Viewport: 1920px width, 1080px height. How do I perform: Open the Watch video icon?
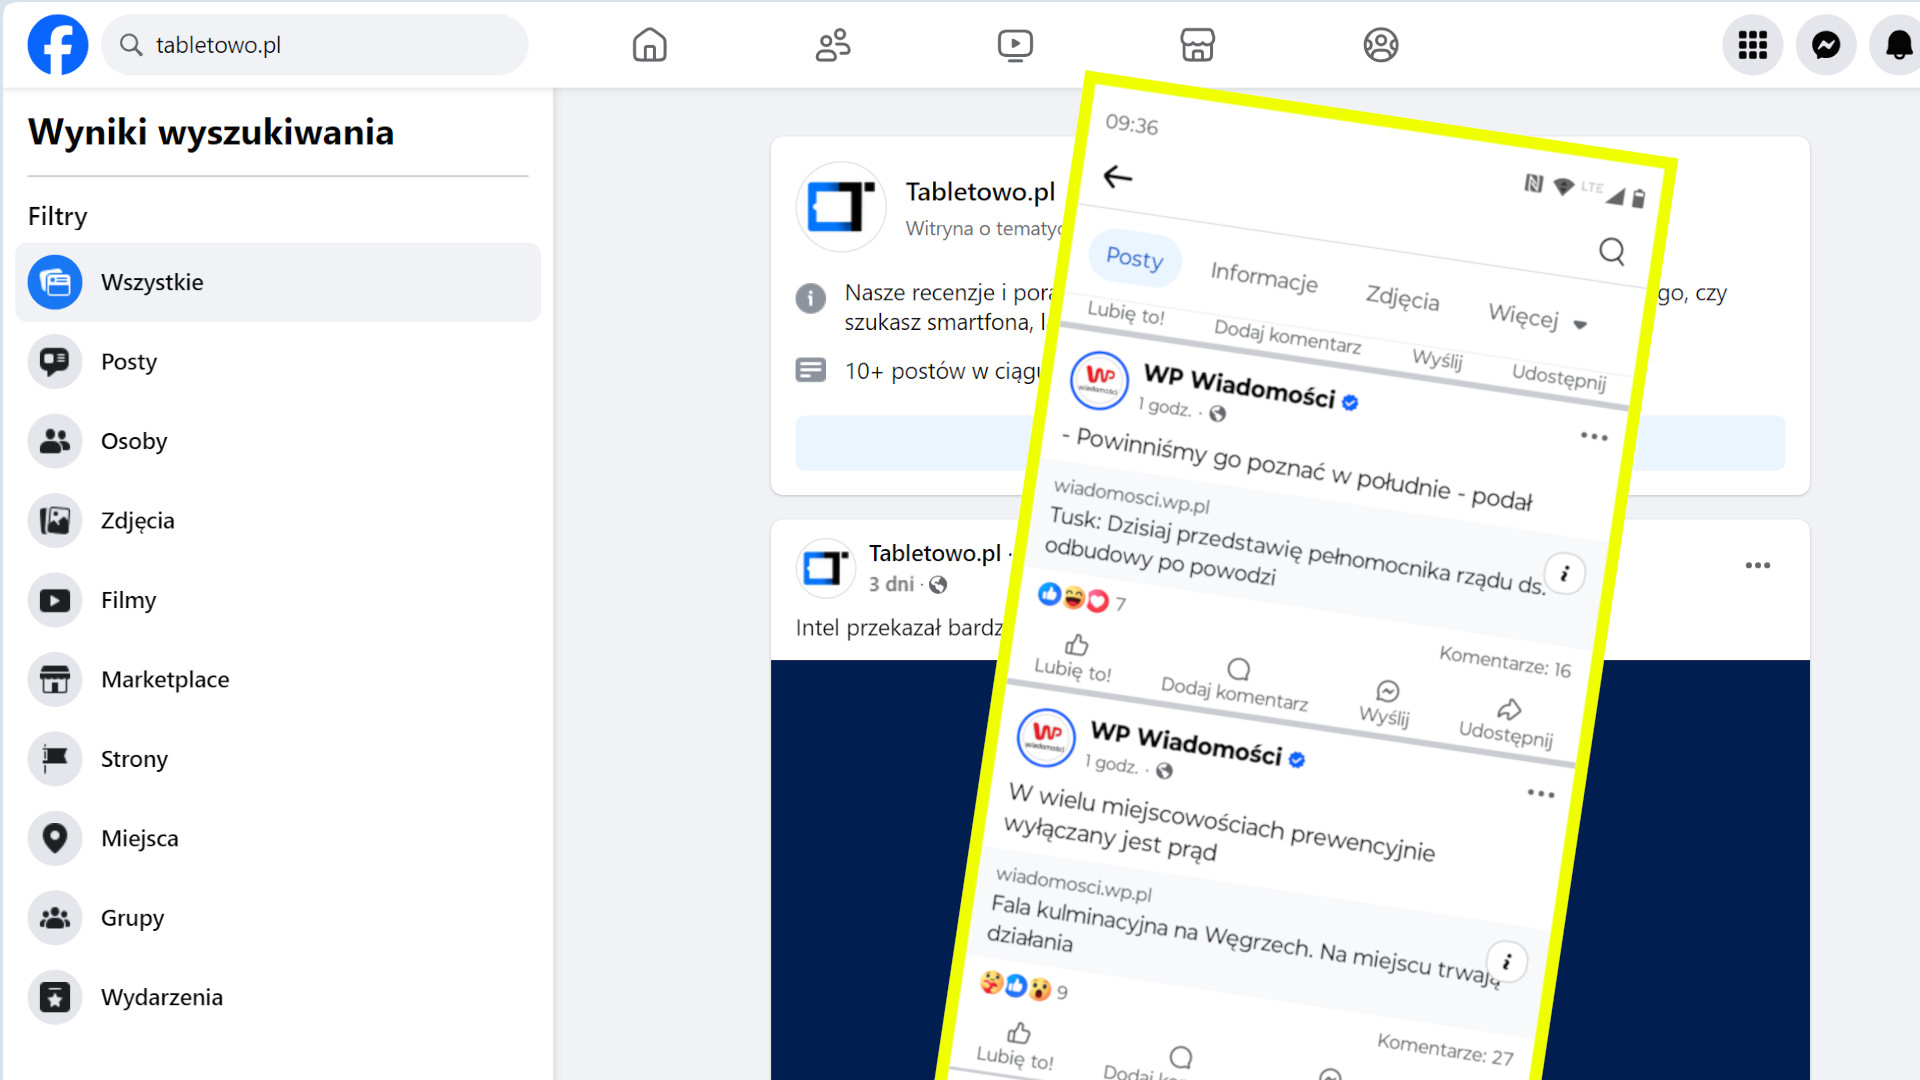tap(1015, 45)
